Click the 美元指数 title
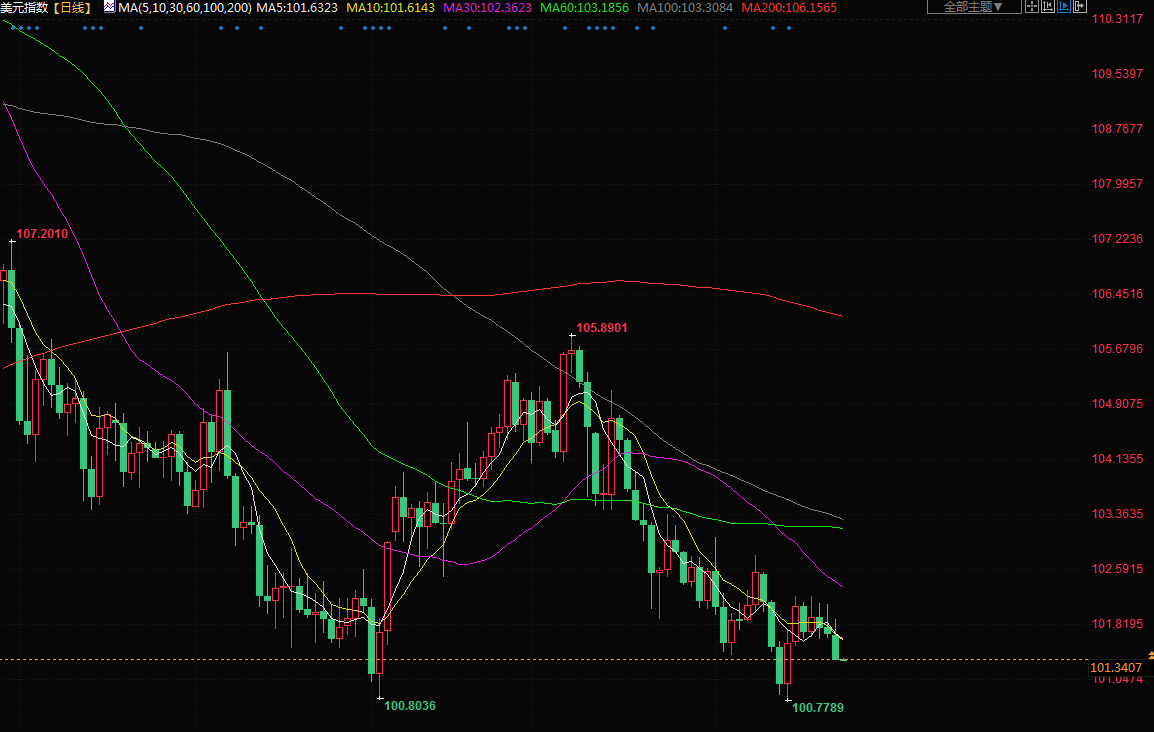This screenshot has height=732, width=1154. 25,8
